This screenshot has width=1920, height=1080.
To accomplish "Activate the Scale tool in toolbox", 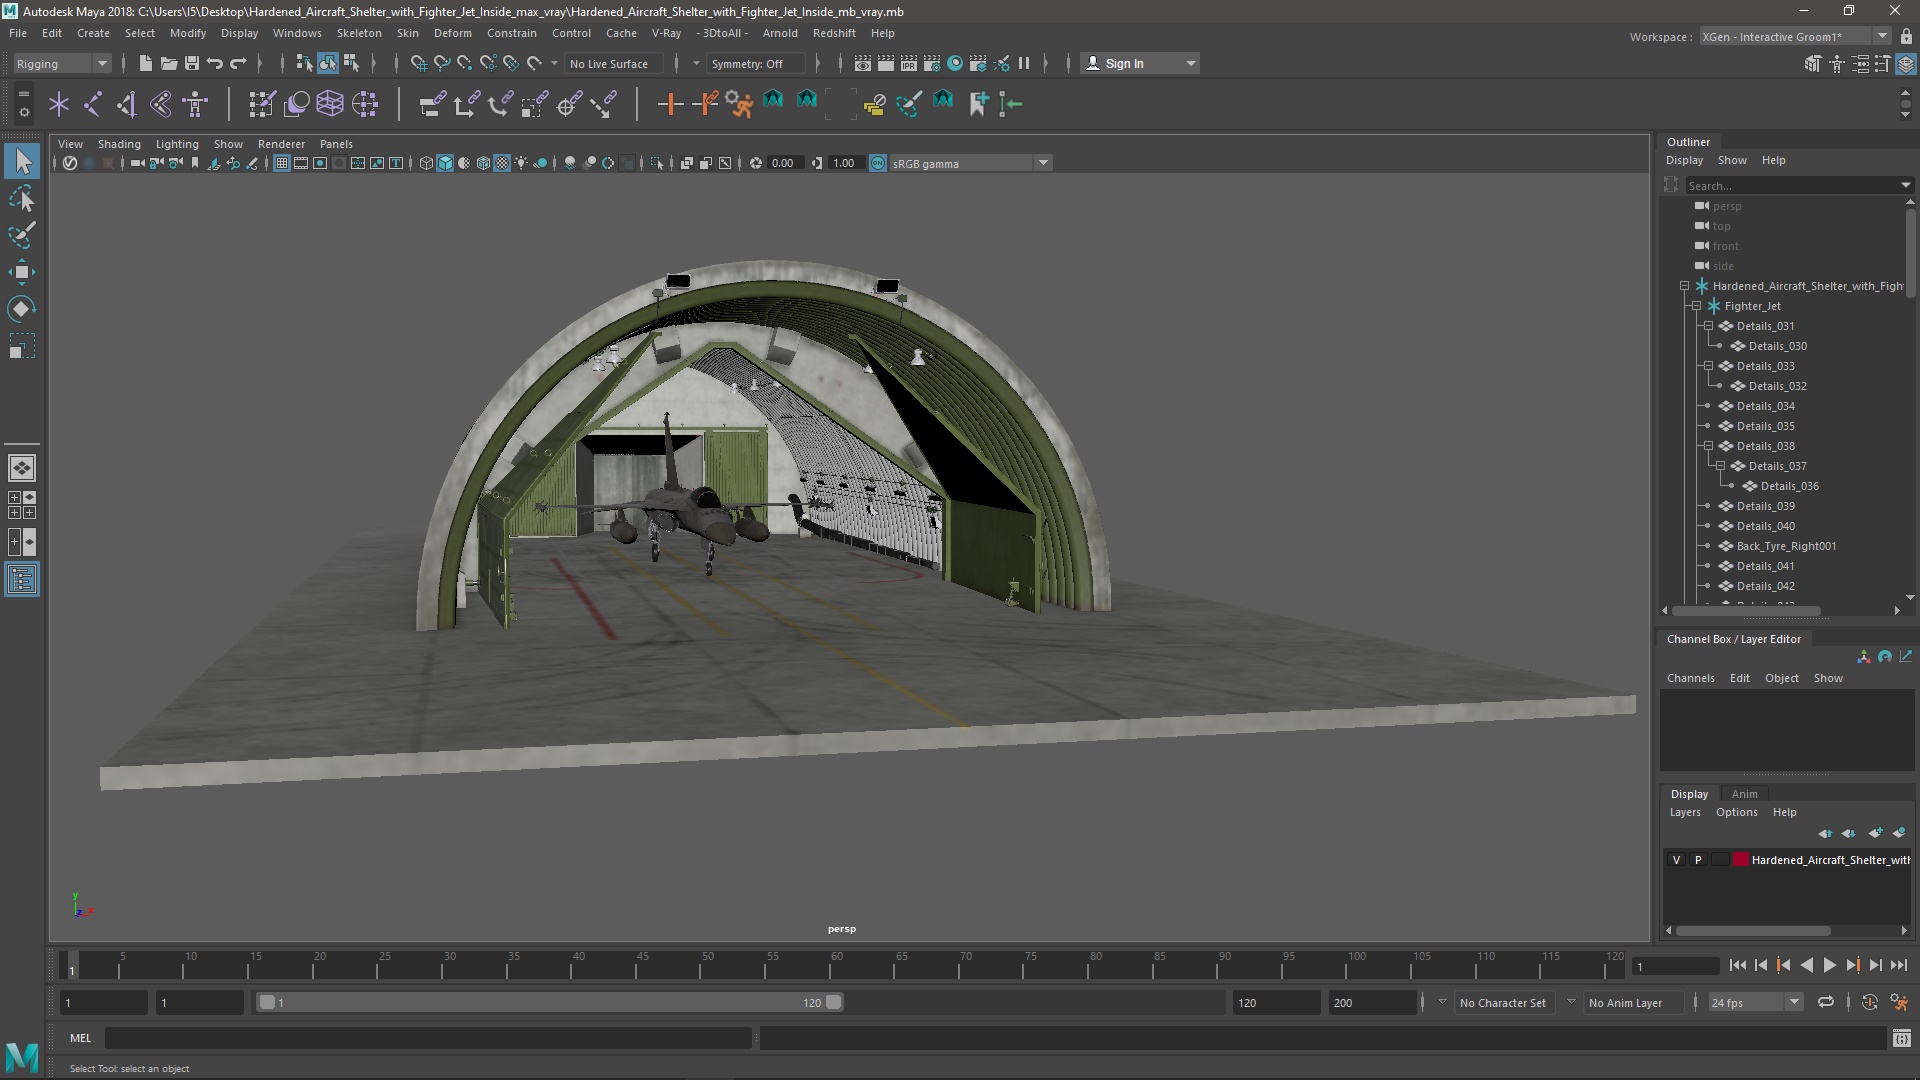I will click(x=22, y=346).
